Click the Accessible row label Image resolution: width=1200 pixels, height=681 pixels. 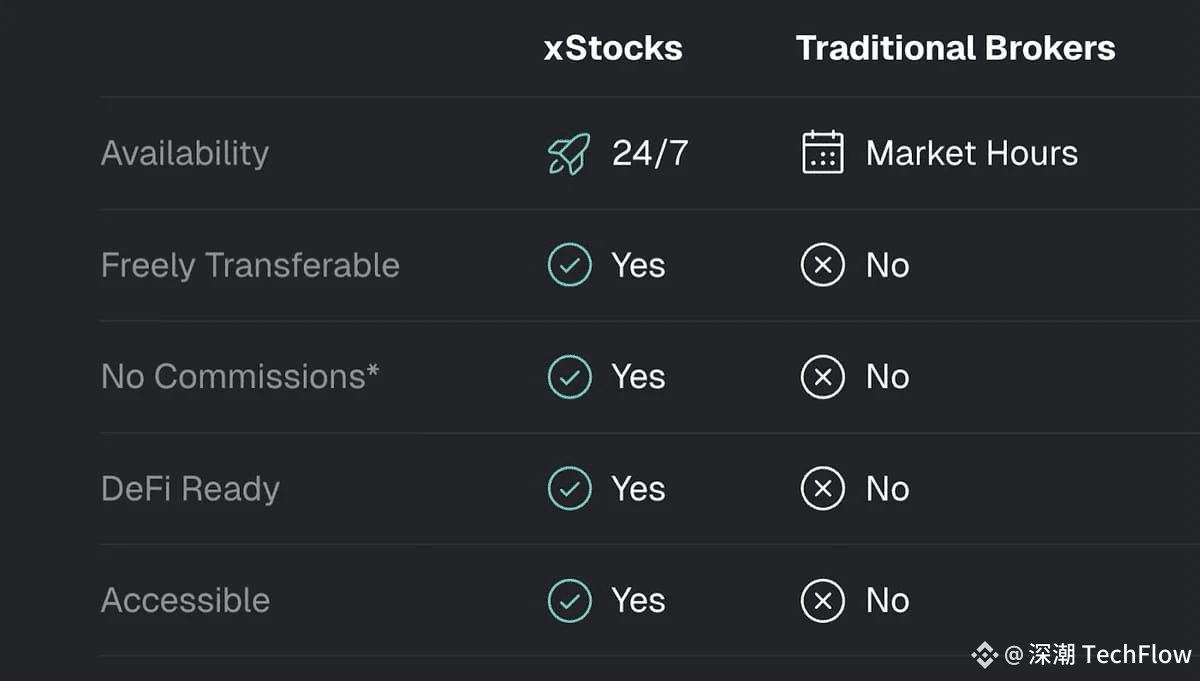point(185,600)
